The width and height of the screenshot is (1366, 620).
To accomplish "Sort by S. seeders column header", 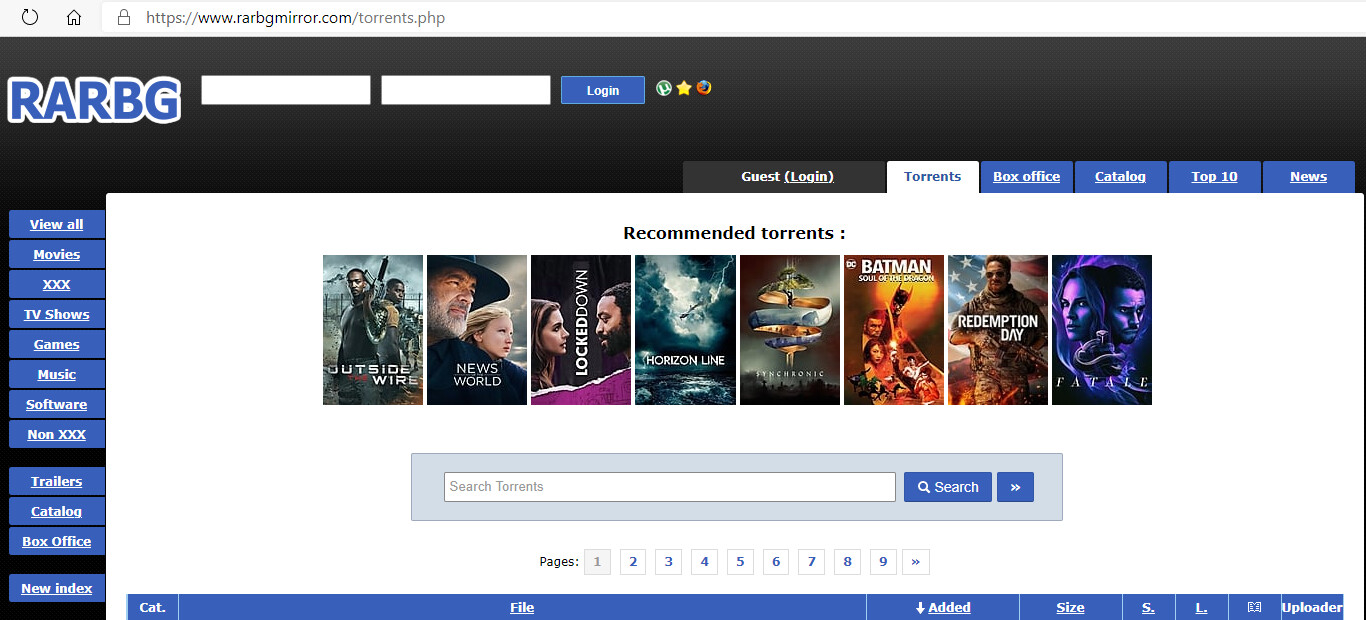I will click(x=1148, y=607).
